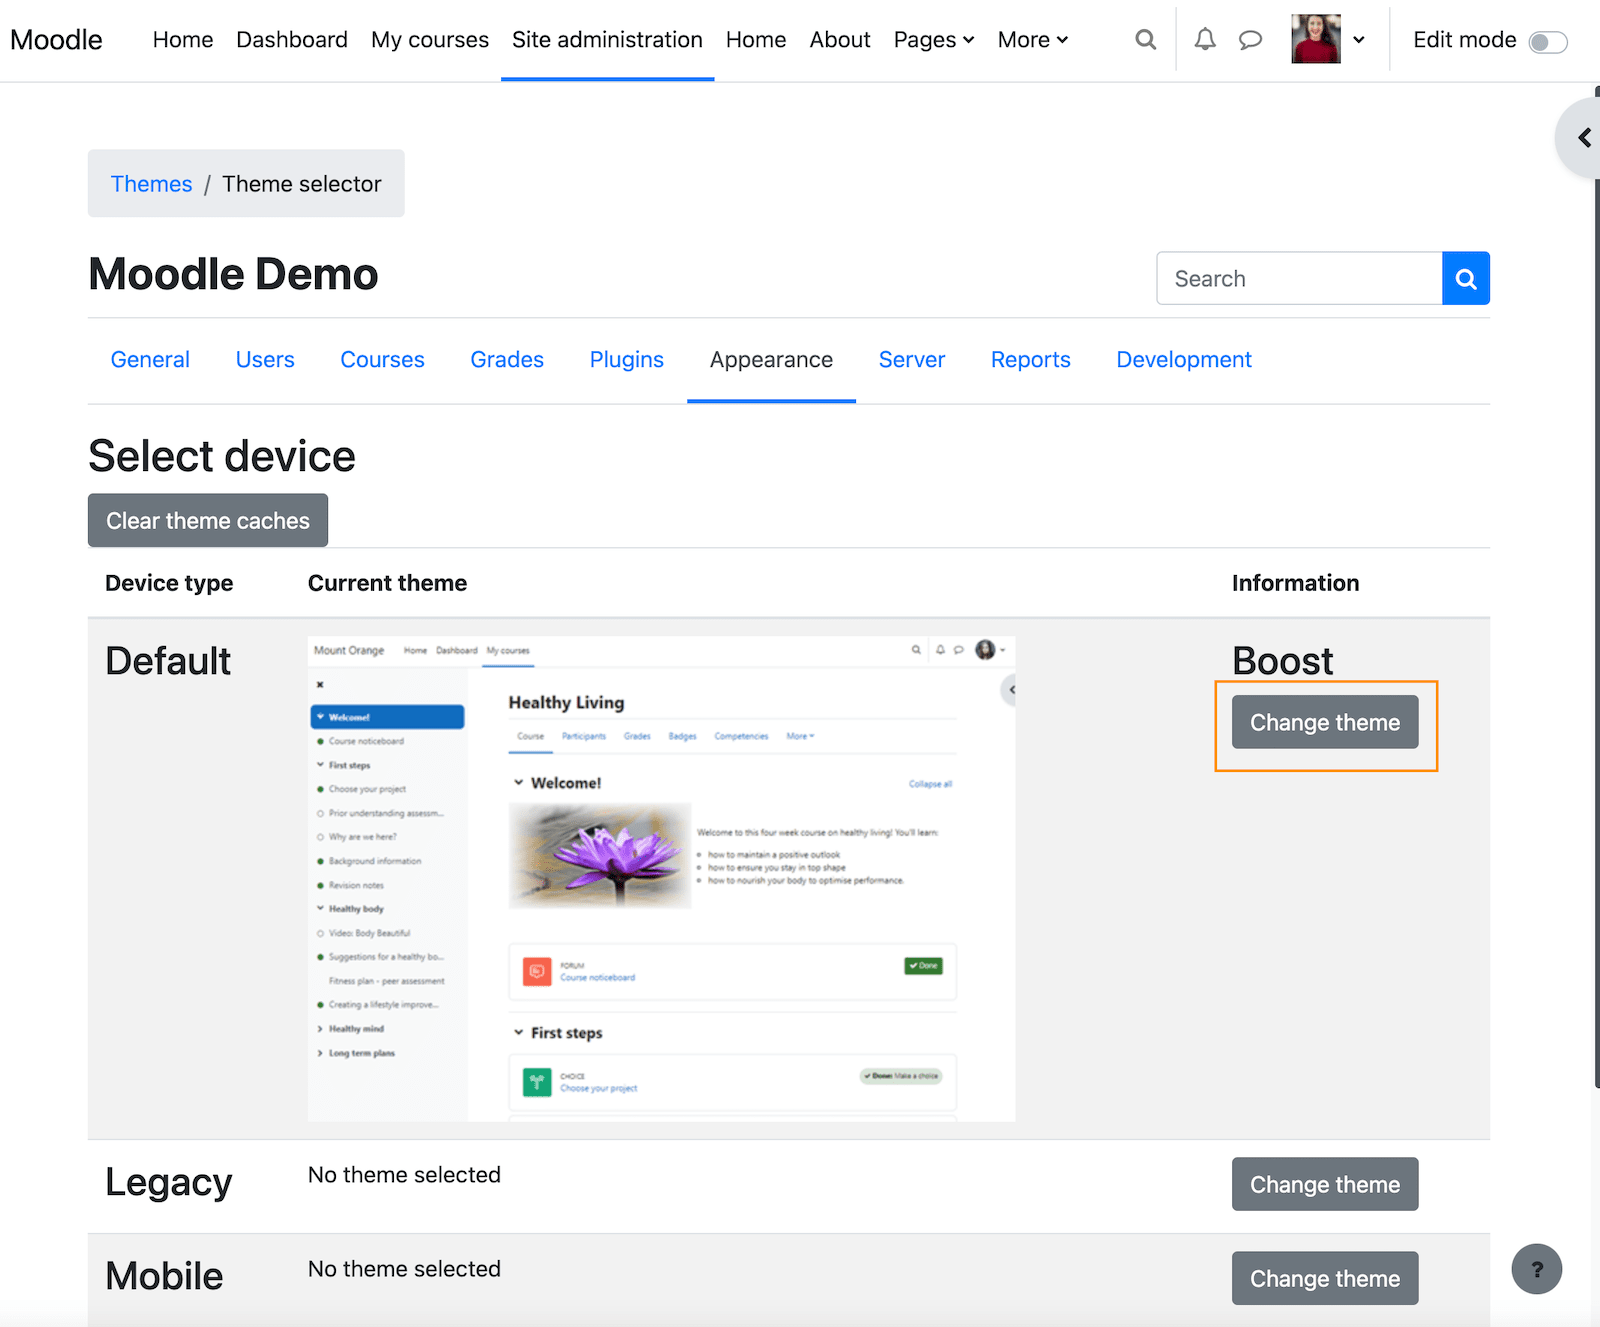The image size is (1600, 1327).
Task: Expand the user menu dropdown arrow
Action: tap(1359, 40)
